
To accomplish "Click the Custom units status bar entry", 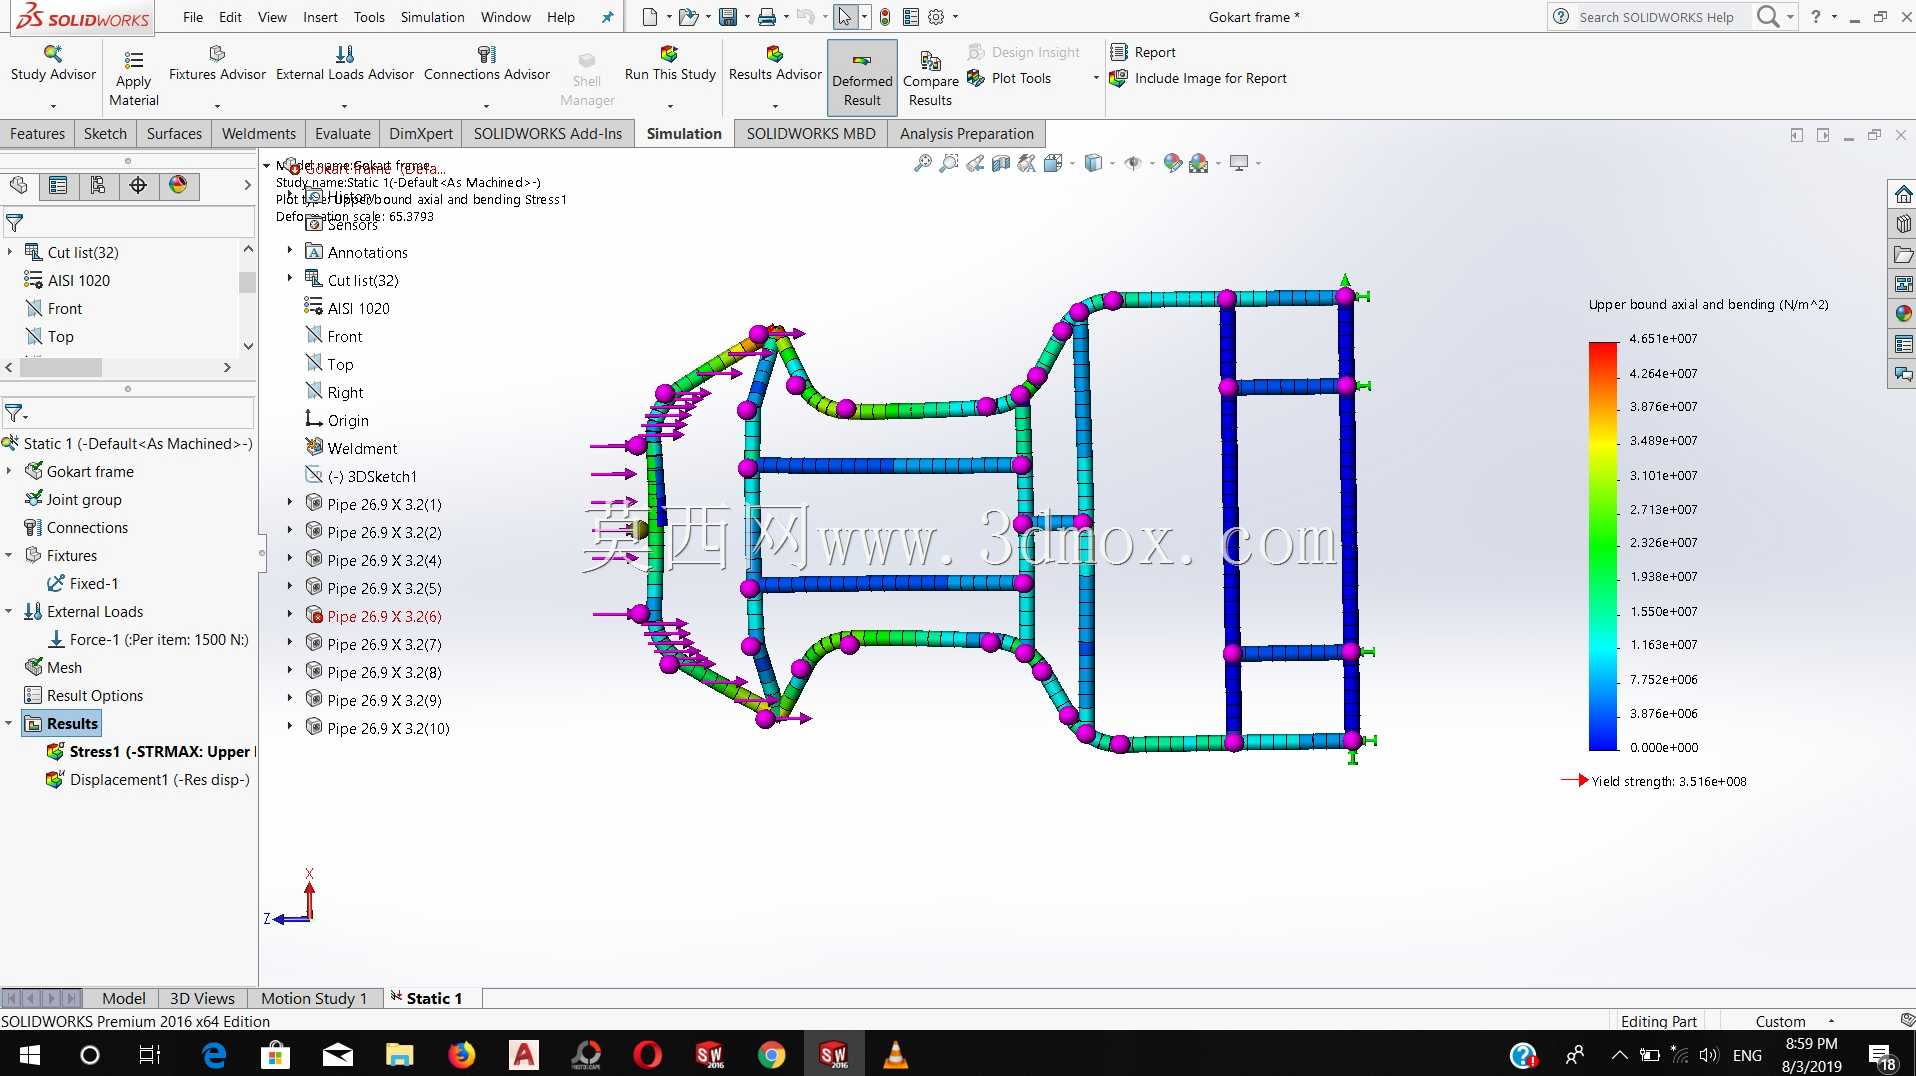I will (x=1781, y=1021).
